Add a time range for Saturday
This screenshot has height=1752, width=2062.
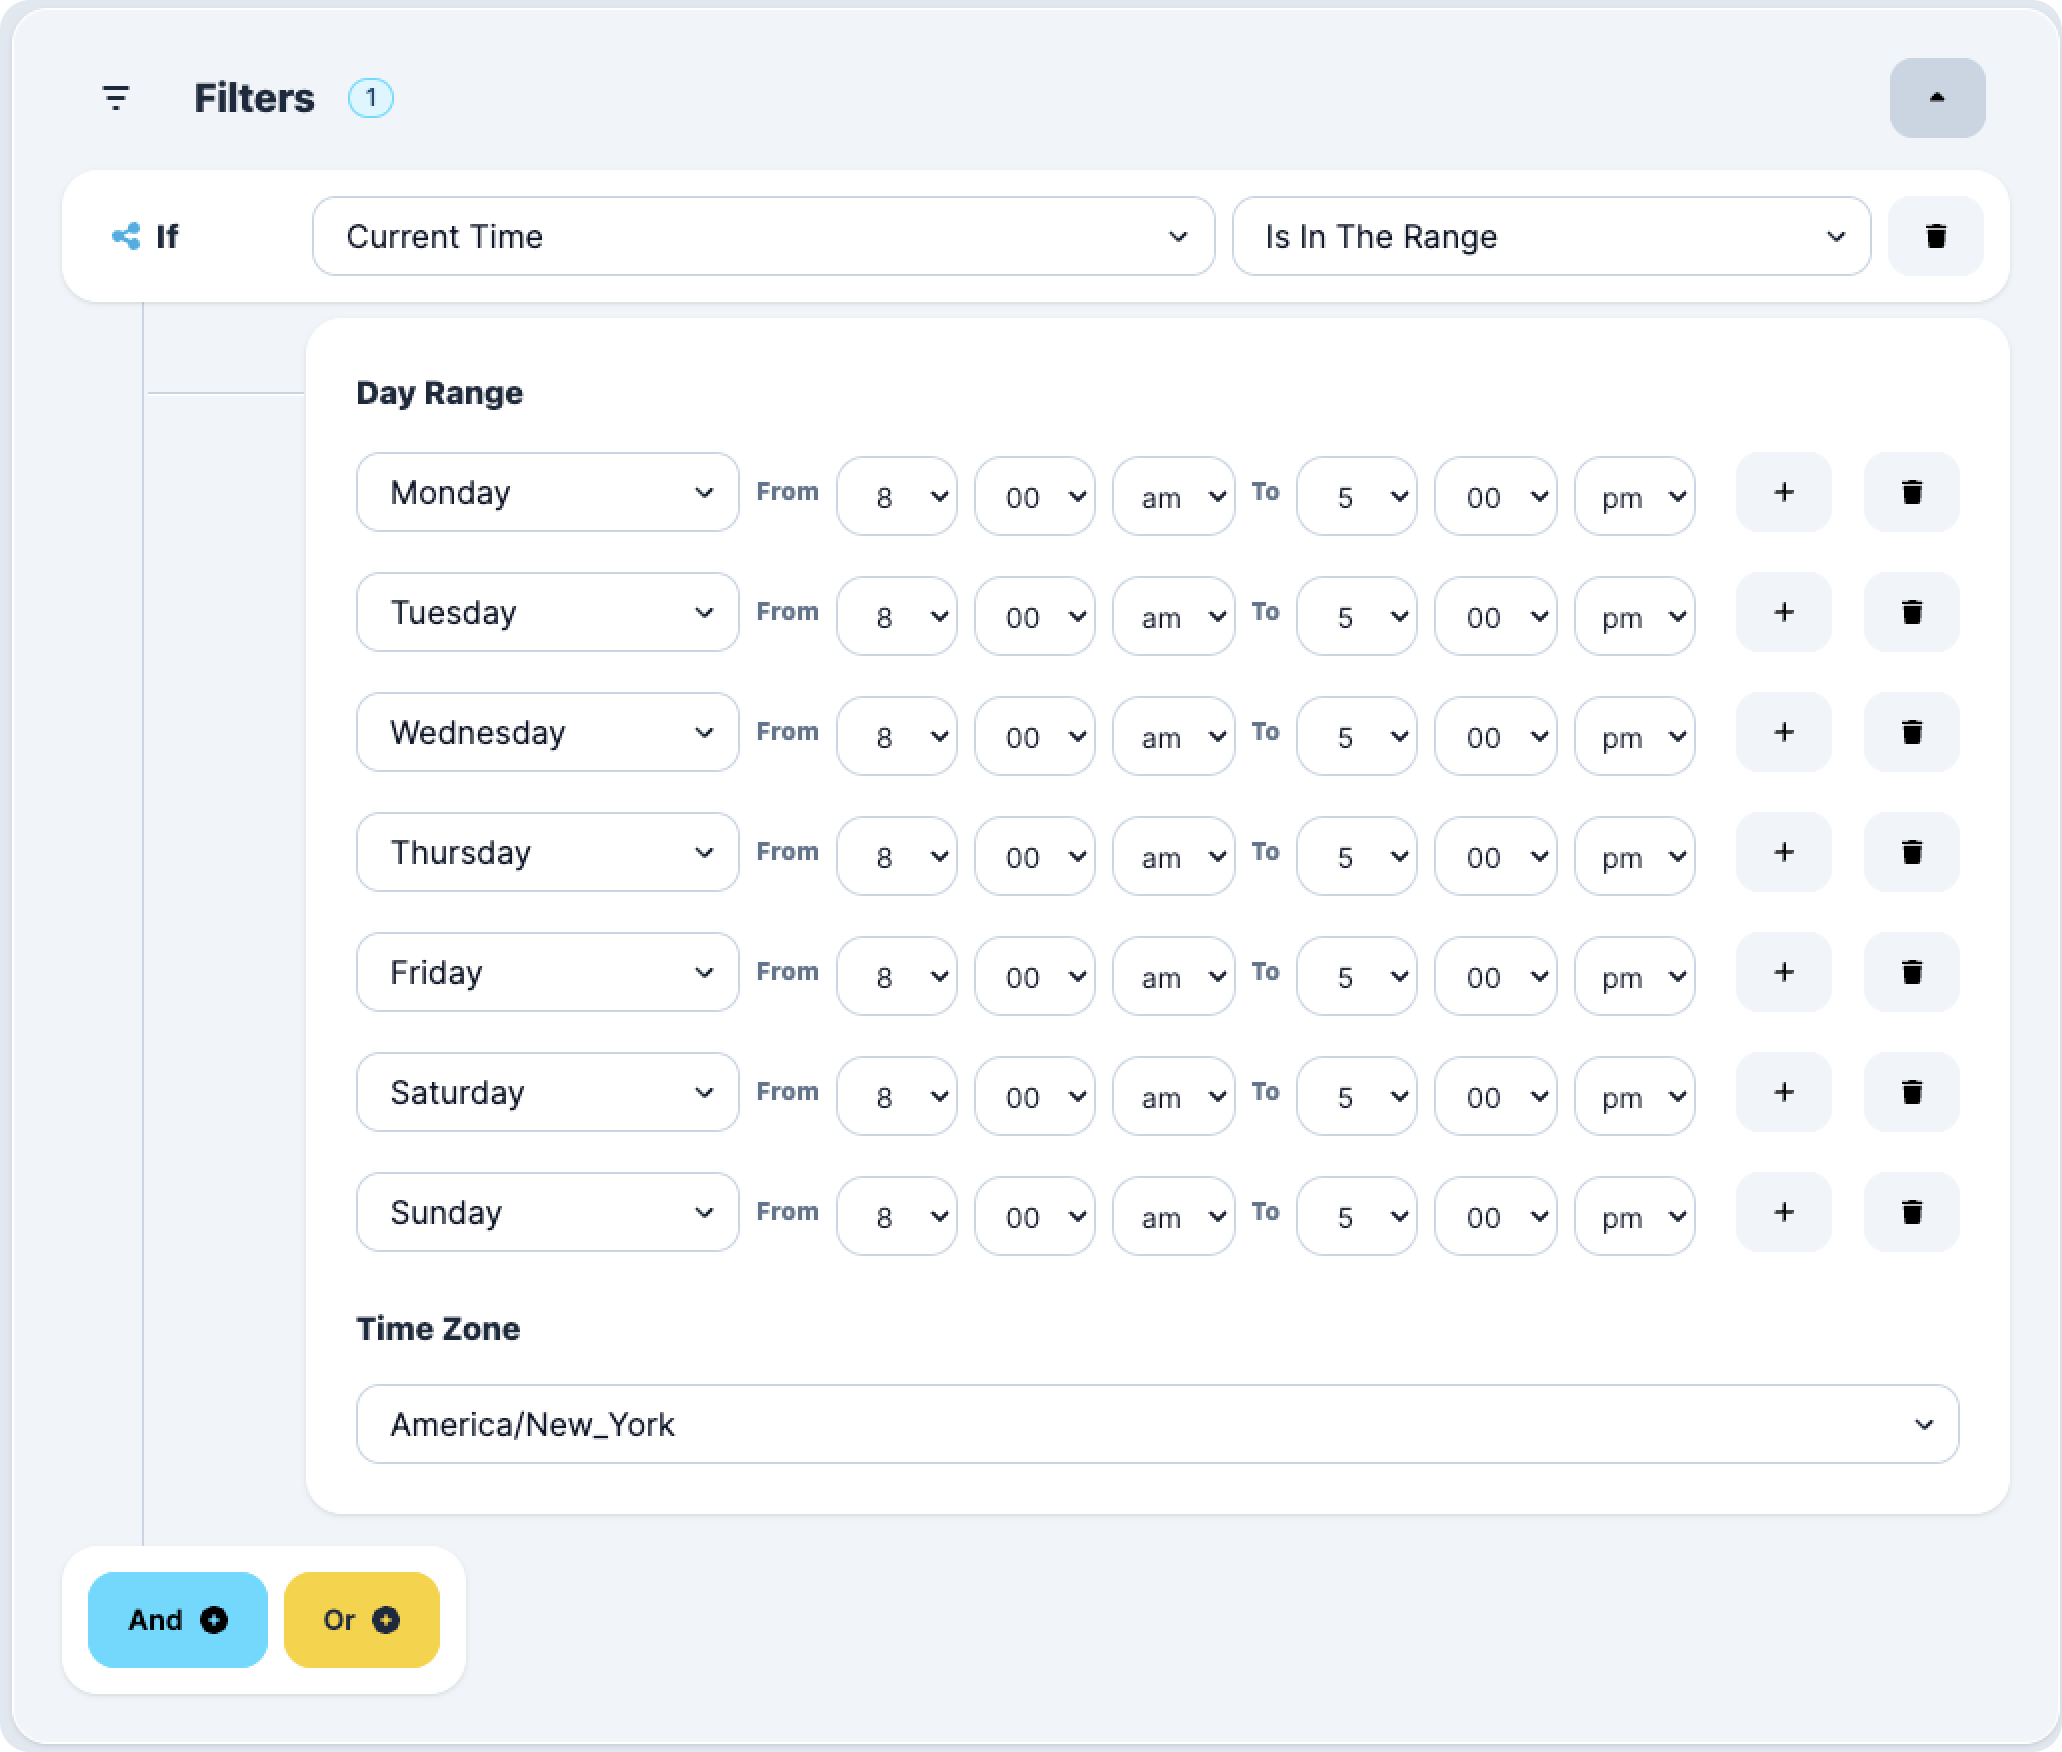point(1784,1092)
